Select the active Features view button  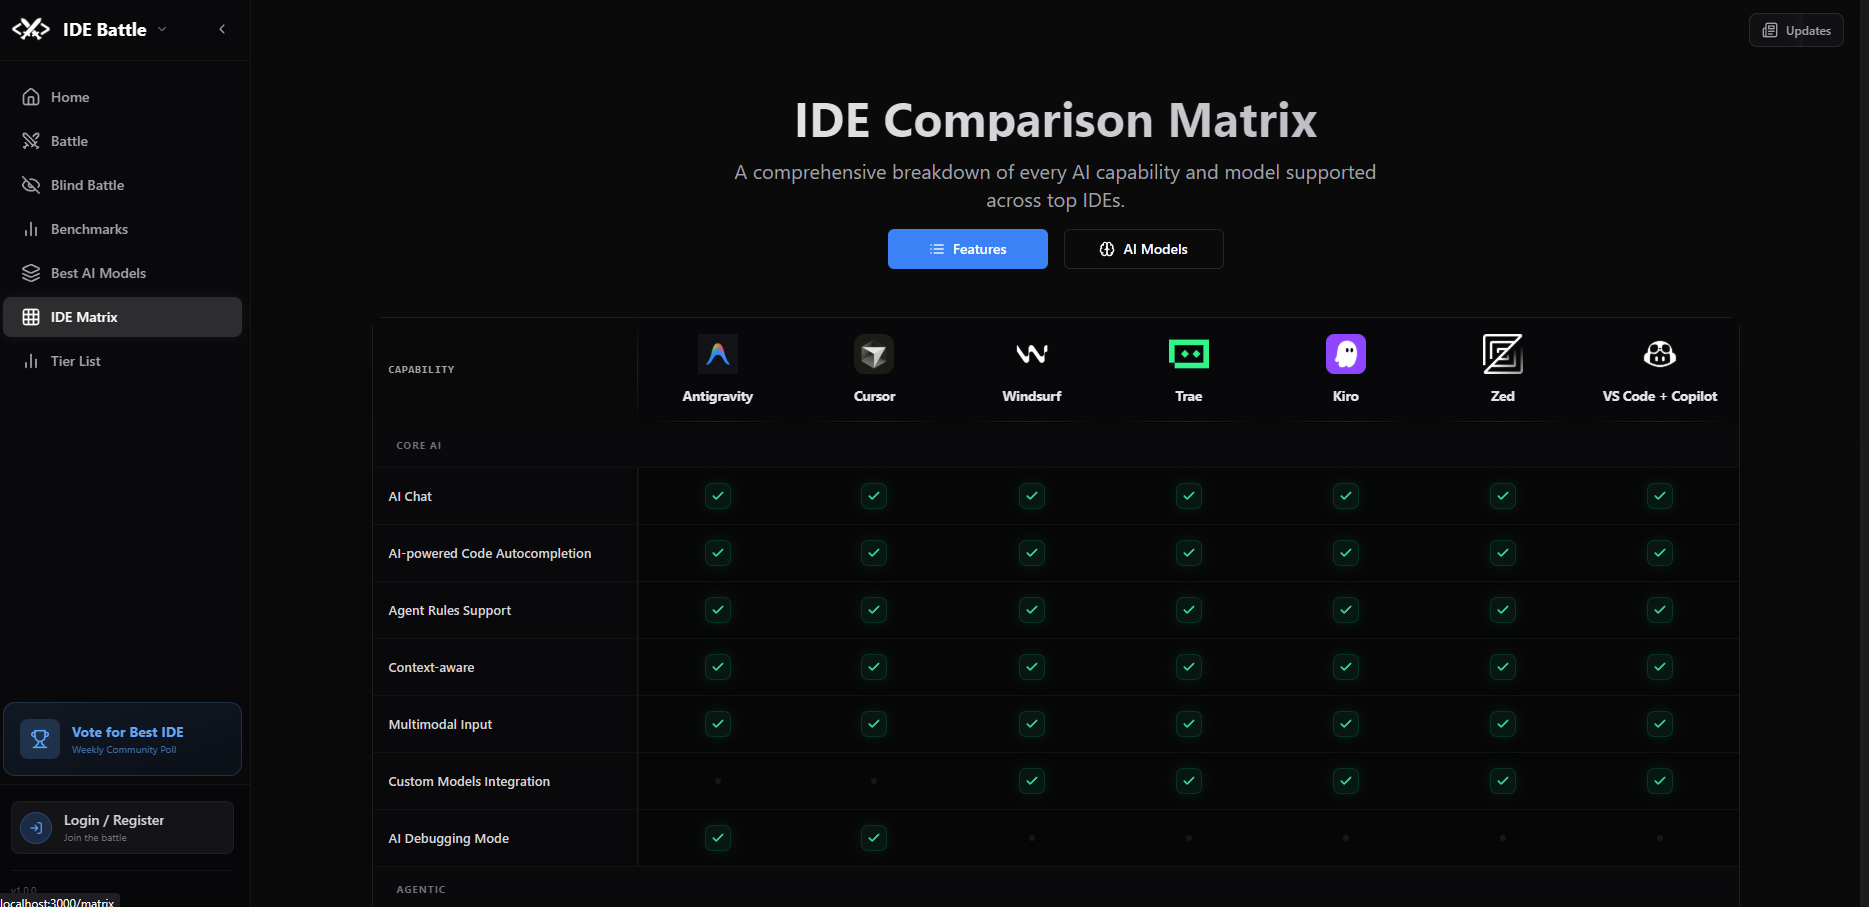(967, 249)
